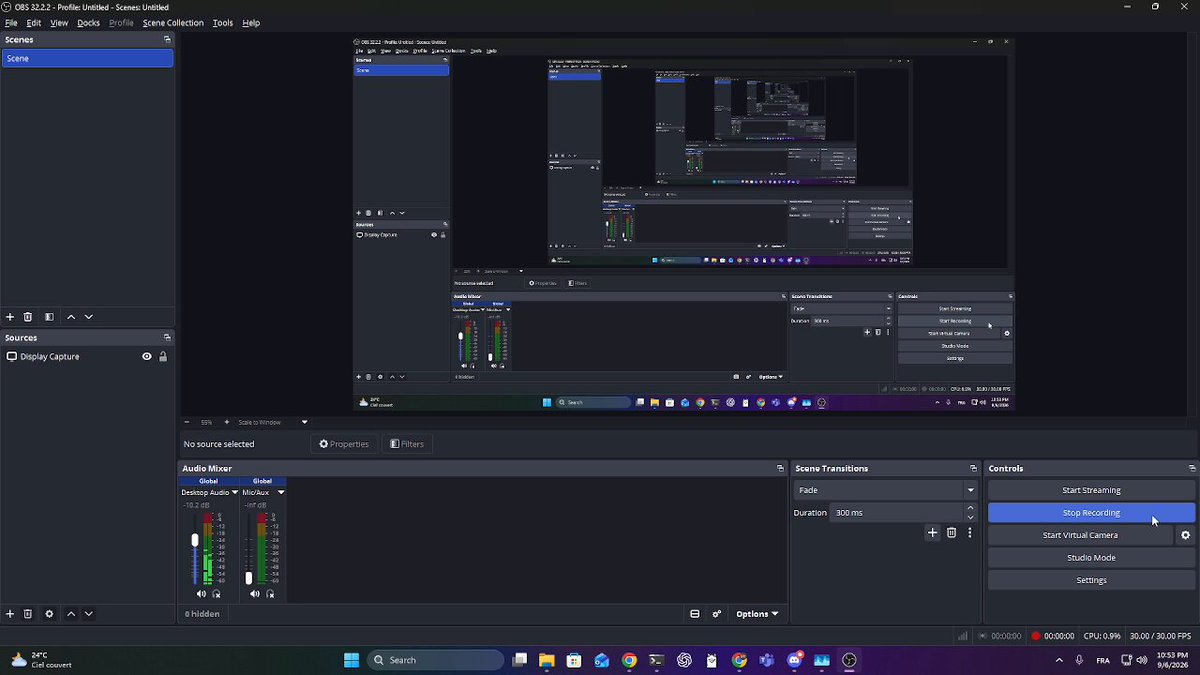The height and width of the screenshot is (675, 1200).
Task: Adjust the Desktop Audio volume fader
Action: click(x=195, y=540)
